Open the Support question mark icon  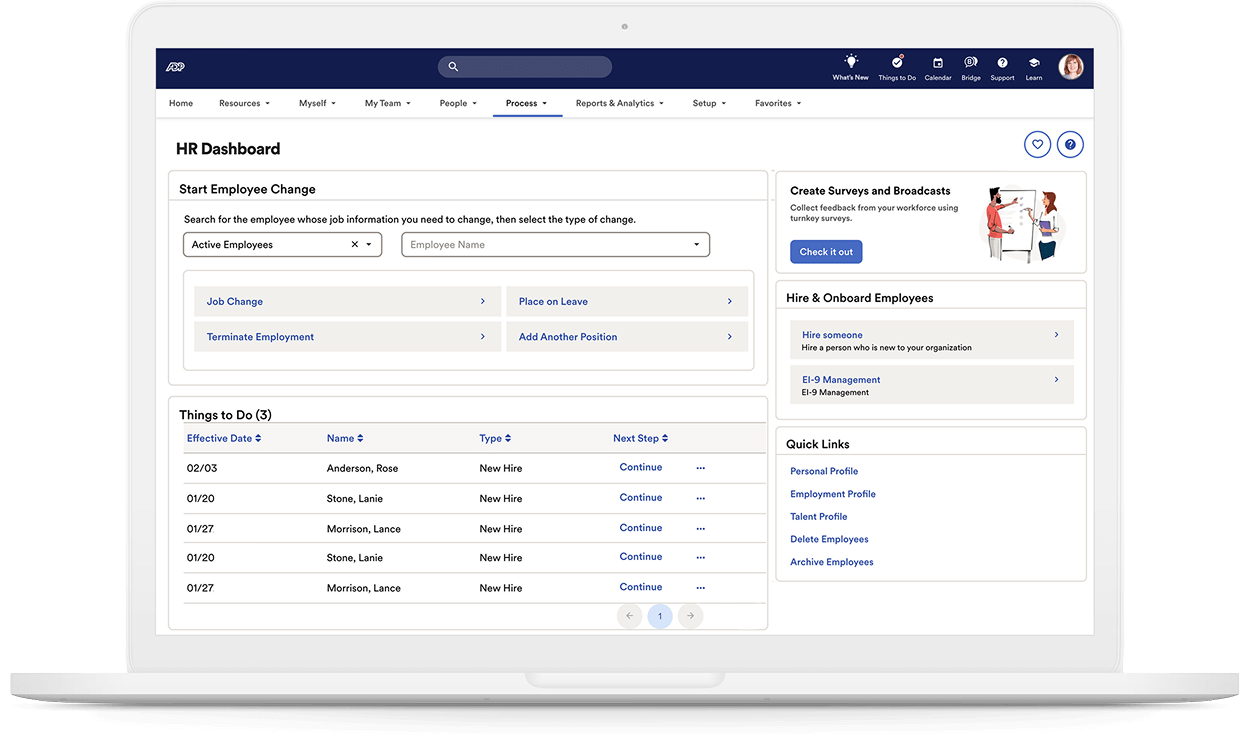[x=1002, y=63]
